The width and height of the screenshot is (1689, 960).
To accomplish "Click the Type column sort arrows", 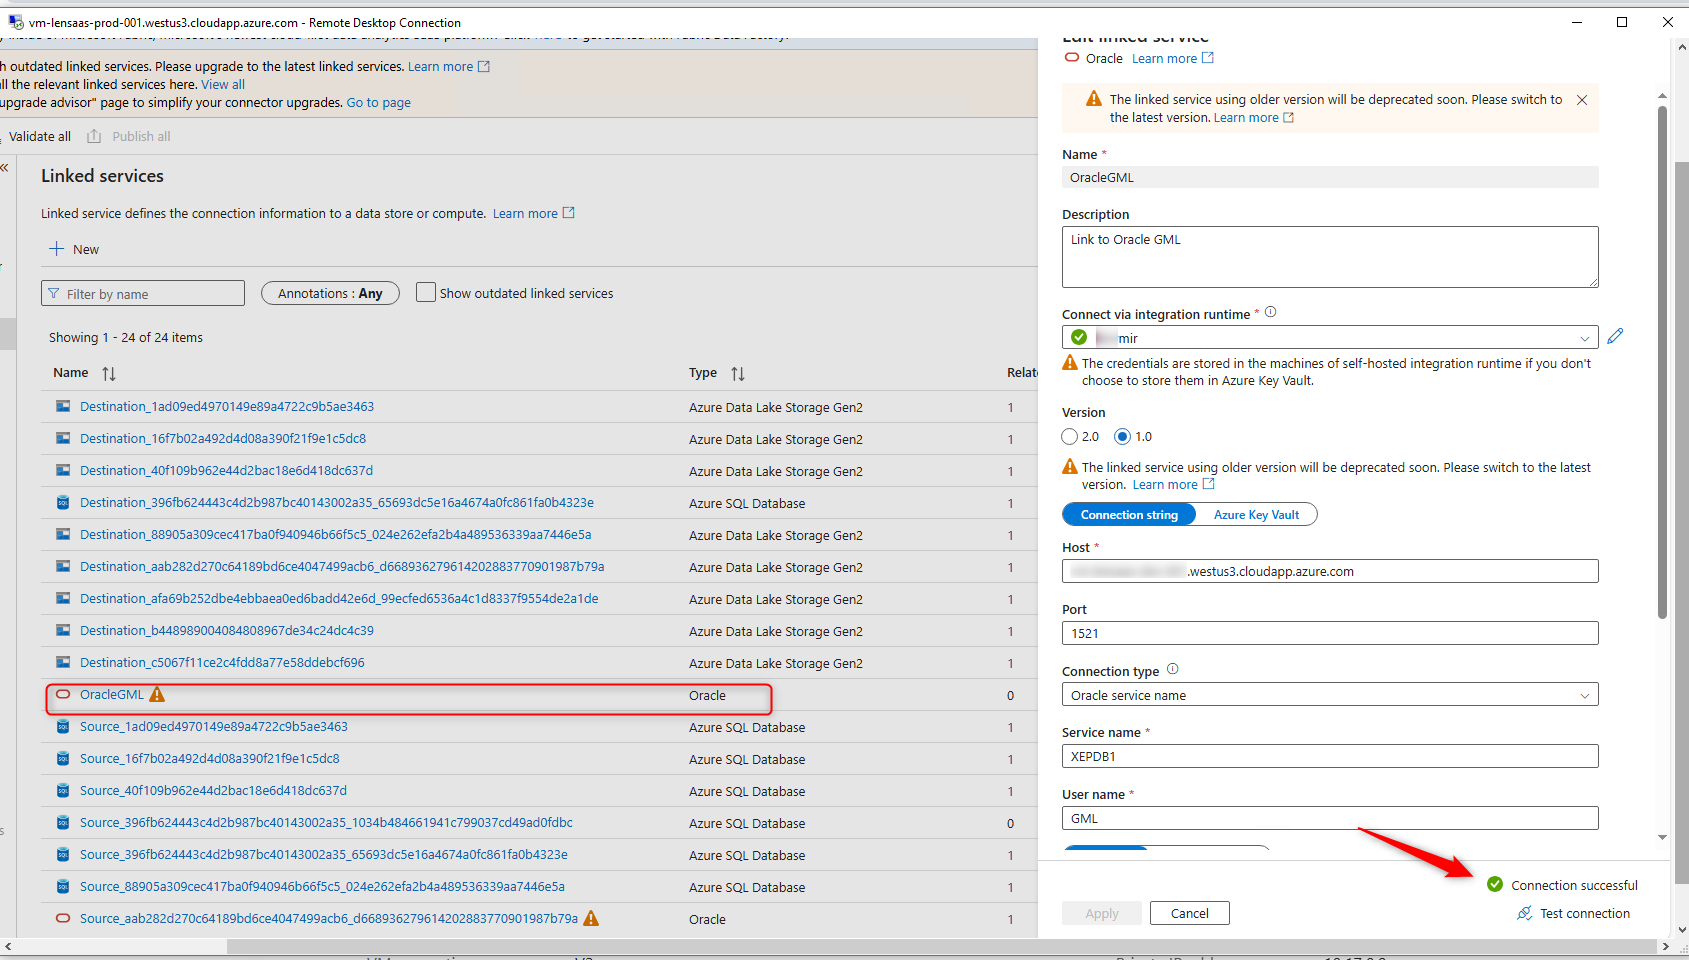I will [x=738, y=373].
